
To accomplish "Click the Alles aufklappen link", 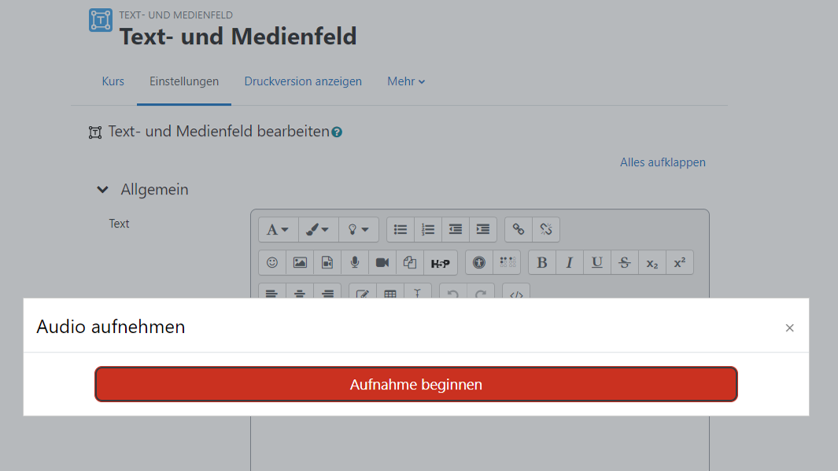I will [662, 163].
